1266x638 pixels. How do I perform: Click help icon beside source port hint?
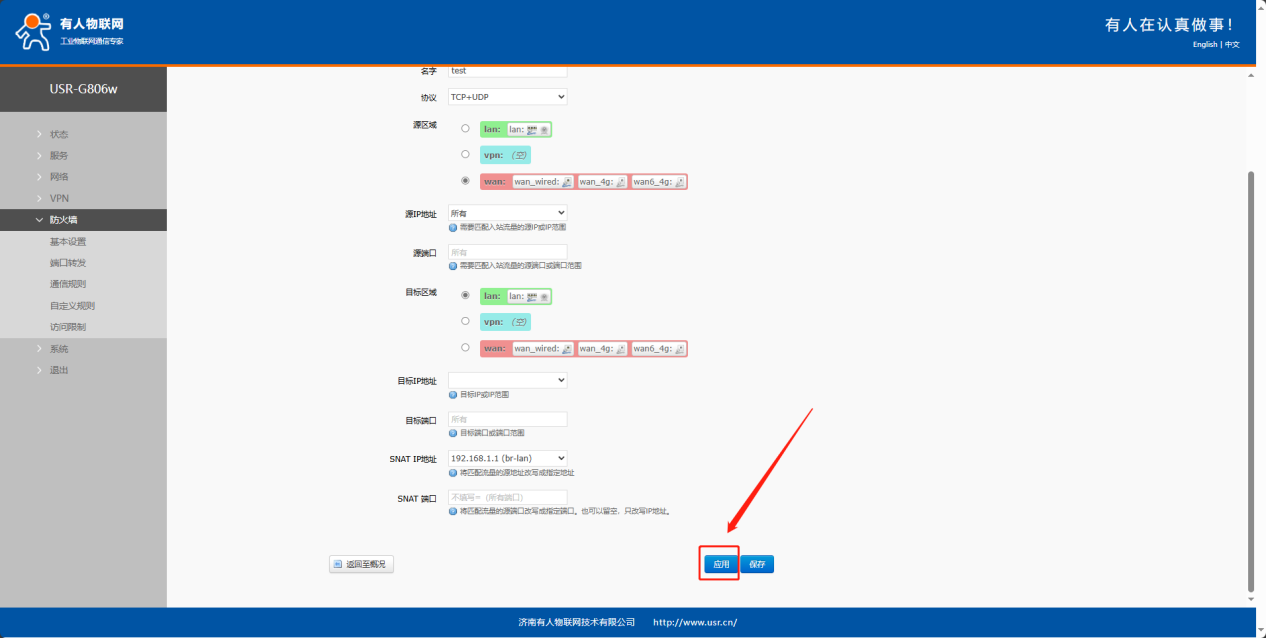(x=453, y=266)
